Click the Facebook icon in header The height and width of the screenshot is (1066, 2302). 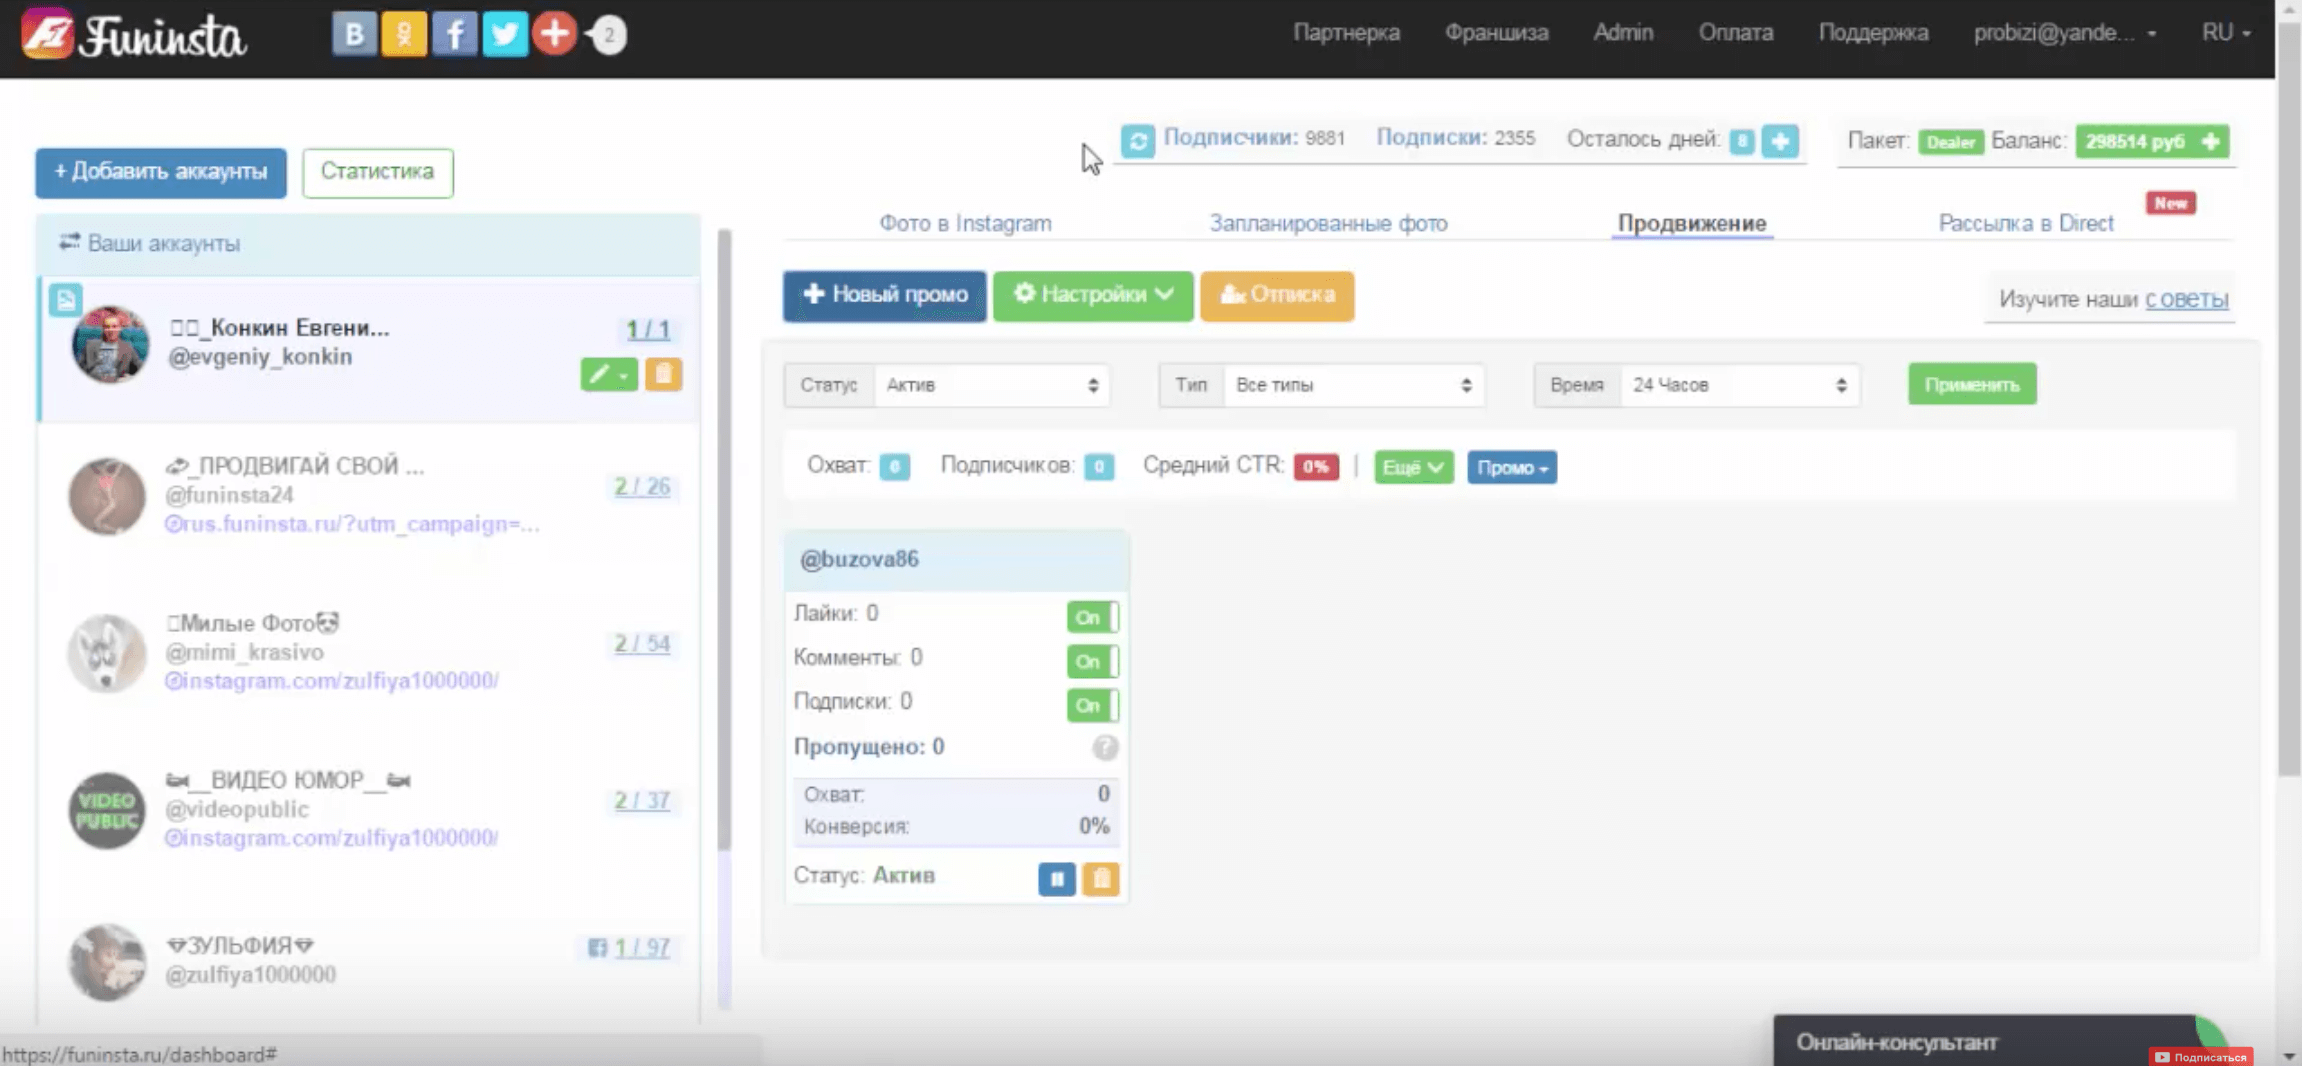coord(454,35)
